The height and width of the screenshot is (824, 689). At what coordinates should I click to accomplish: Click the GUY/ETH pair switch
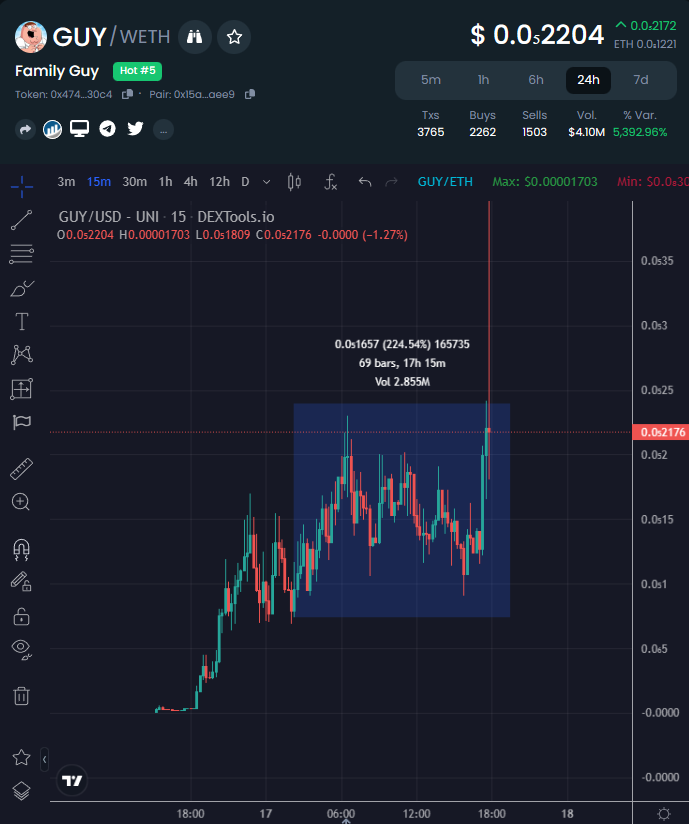pyautogui.click(x=445, y=182)
